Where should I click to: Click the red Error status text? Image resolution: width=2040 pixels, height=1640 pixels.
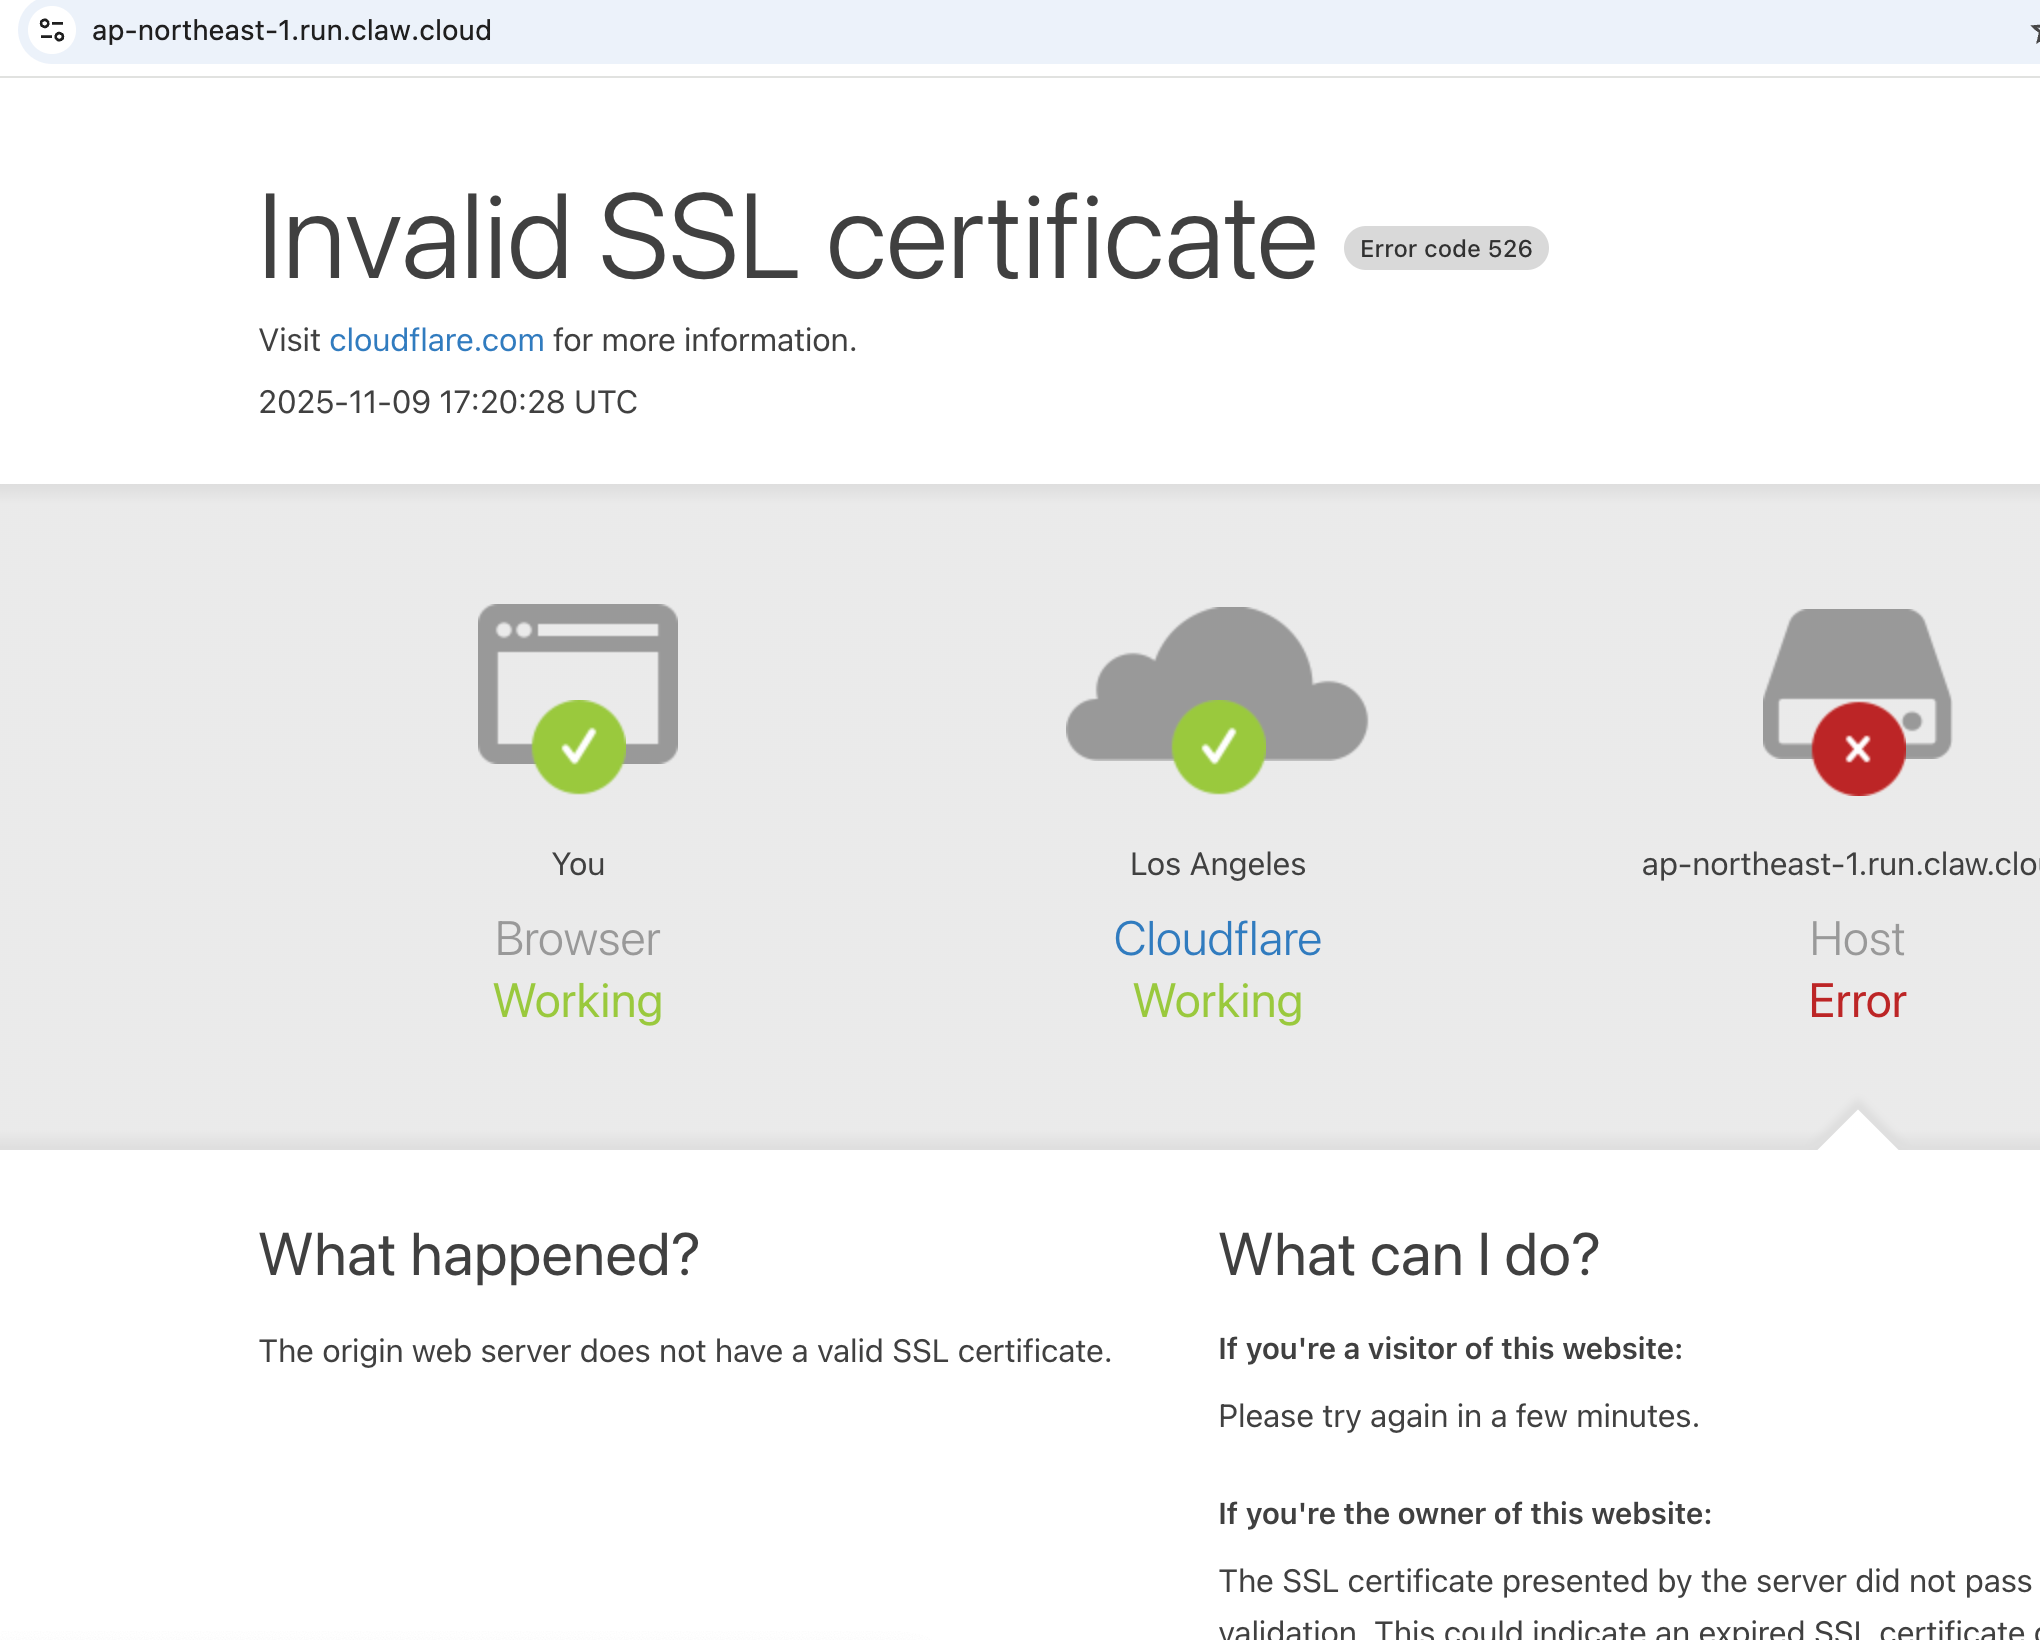[1857, 1001]
